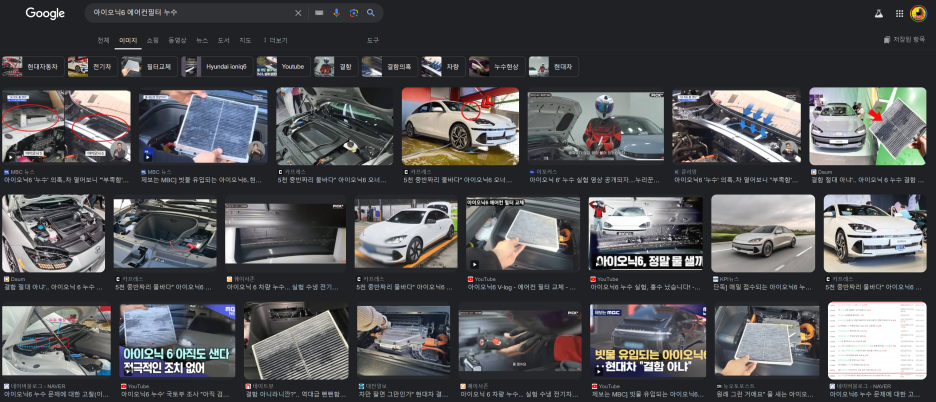
Task: Open thumbnail captioned 아이오닉 6 아직도 샌다
Action: pos(177,342)
